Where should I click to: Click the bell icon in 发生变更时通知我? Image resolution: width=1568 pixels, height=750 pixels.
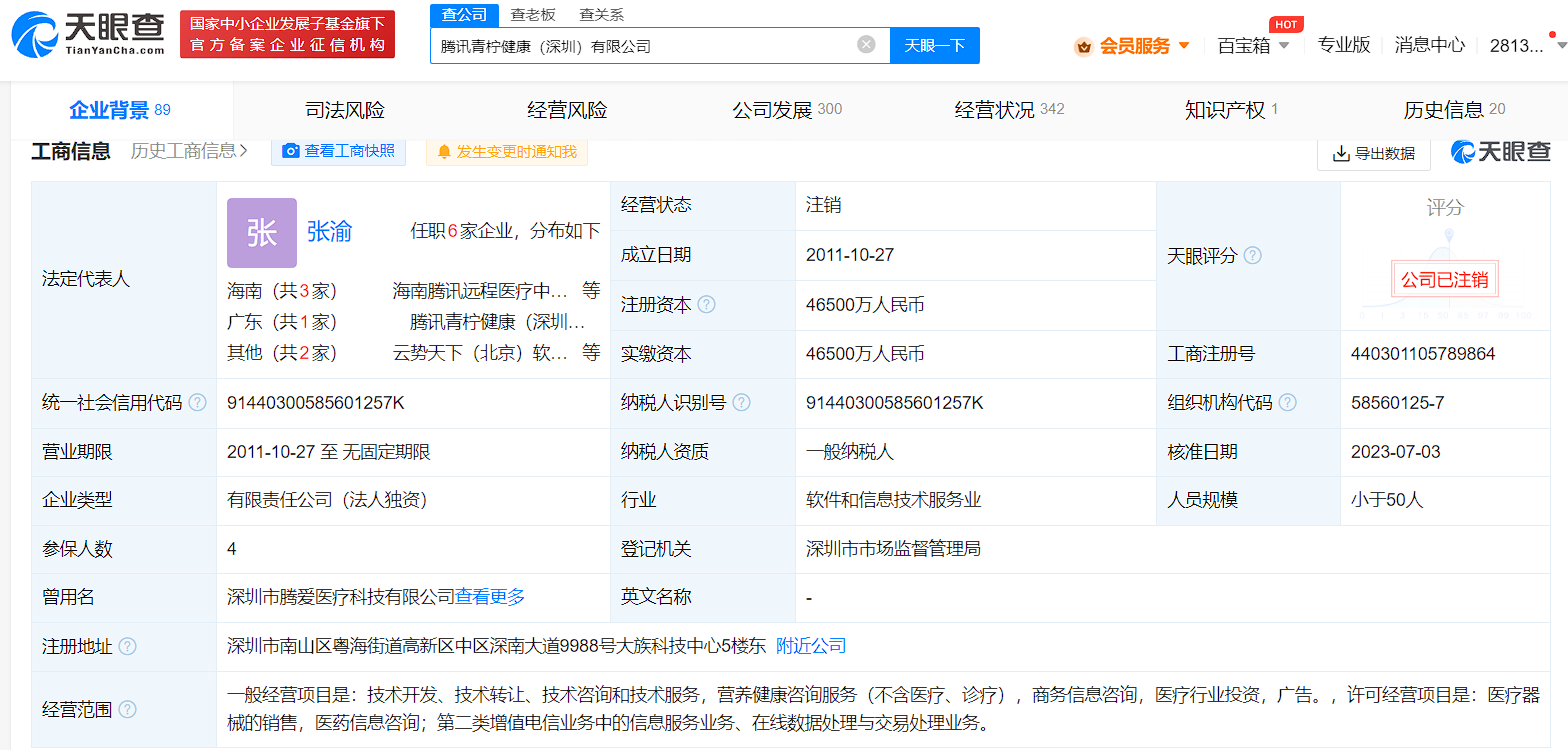(444, 151)
